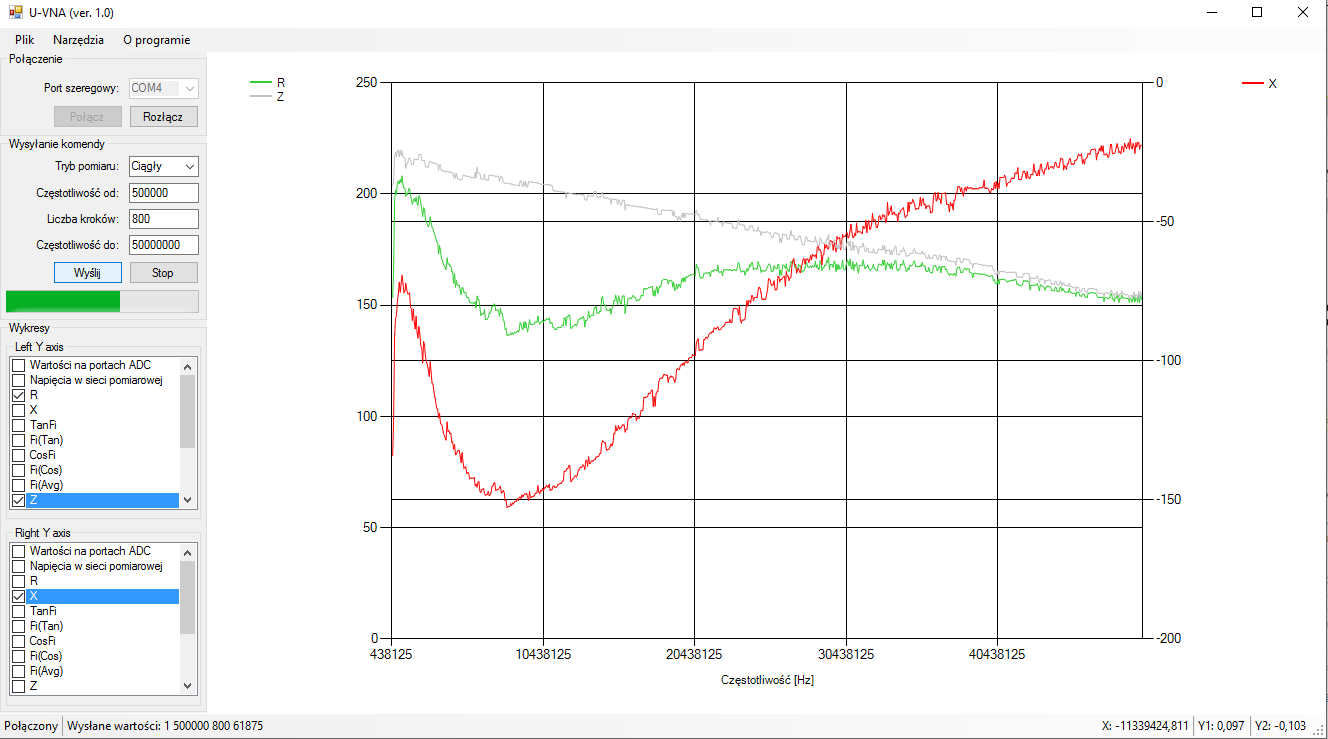The height and width of the screenshot is (739, 1328).
Task: Click the Stop button
Action: tap(163, 273)
